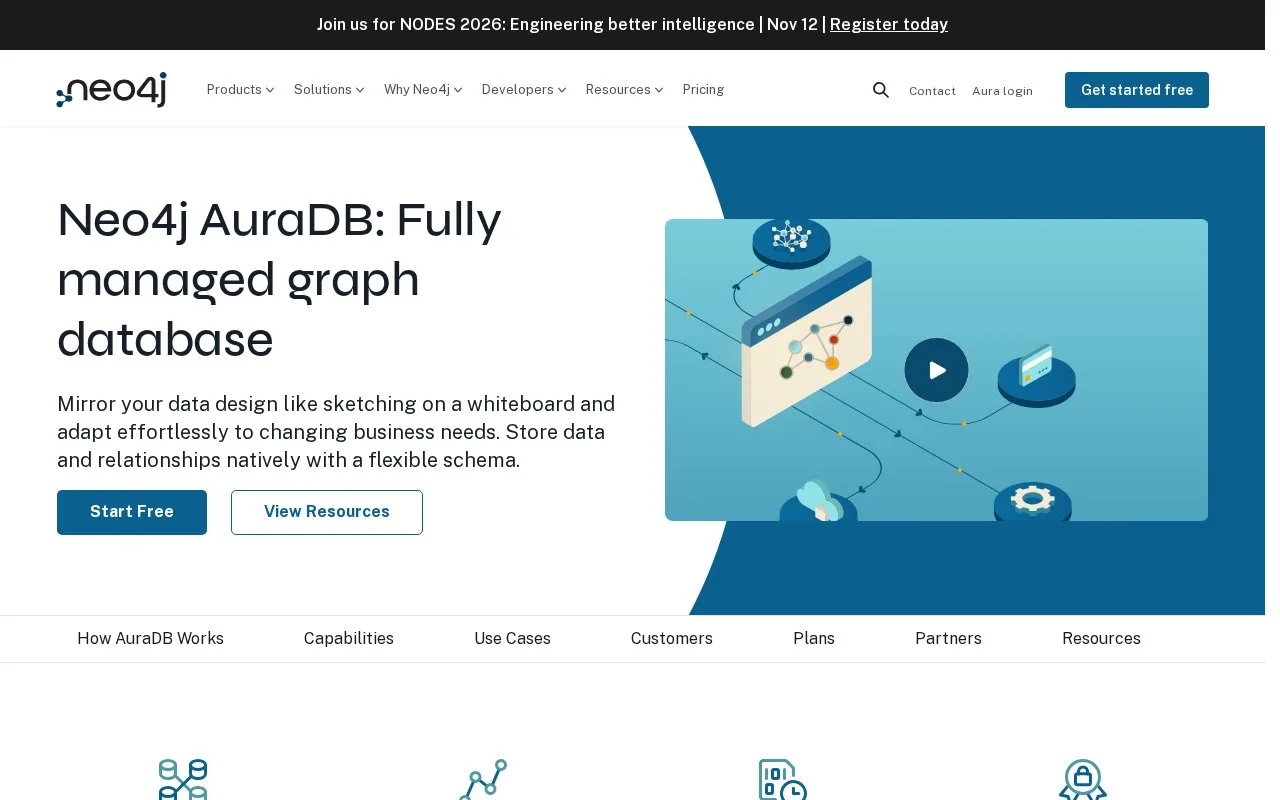Expand the Solutions dropdown
The image size is (1280, 800).
point(329,90)
